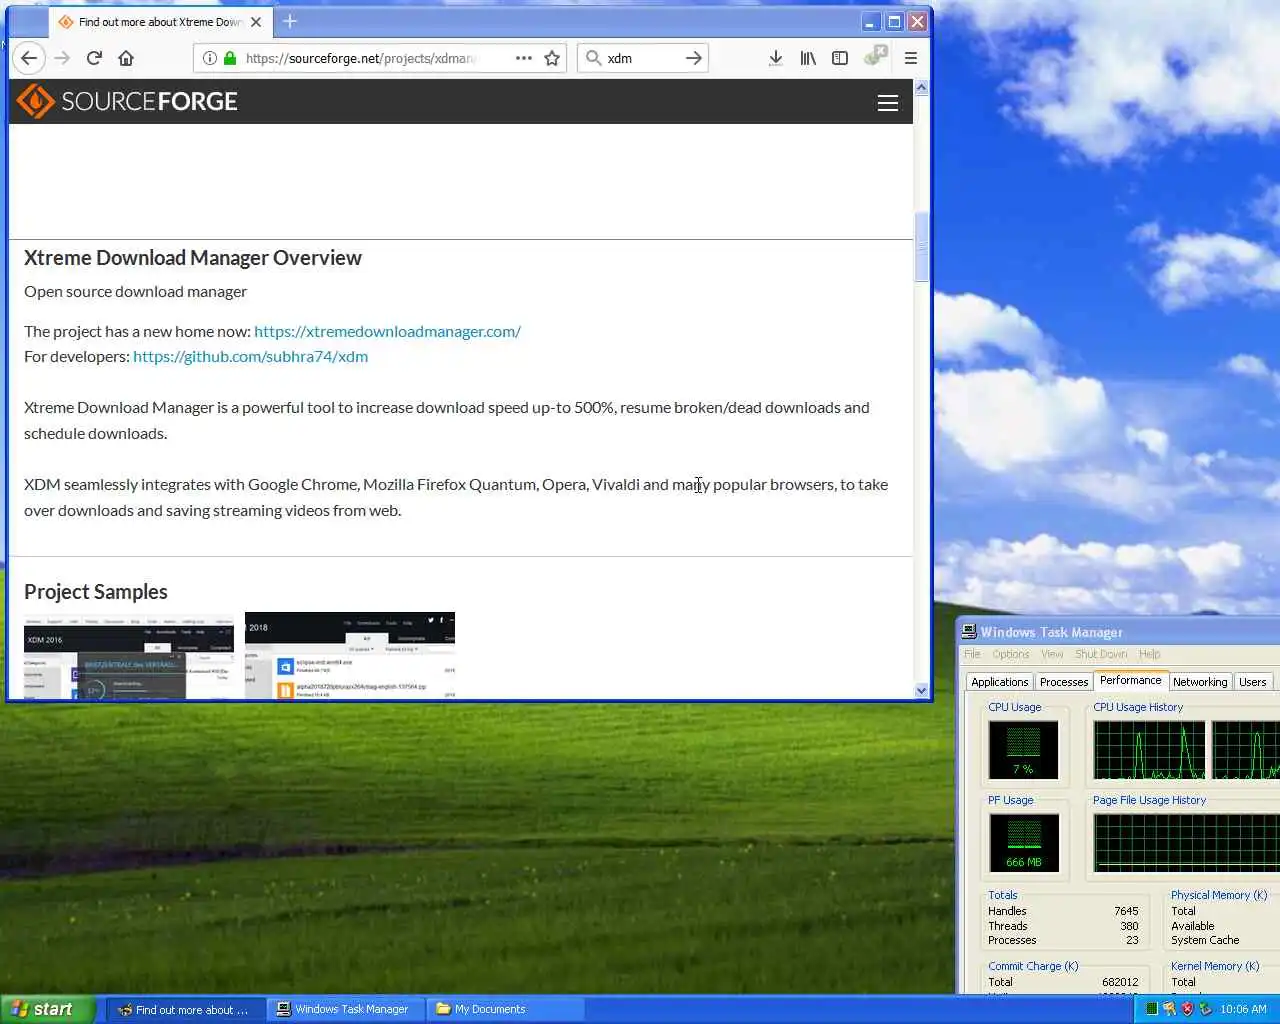Open the Firefox downloads panel

775,58
